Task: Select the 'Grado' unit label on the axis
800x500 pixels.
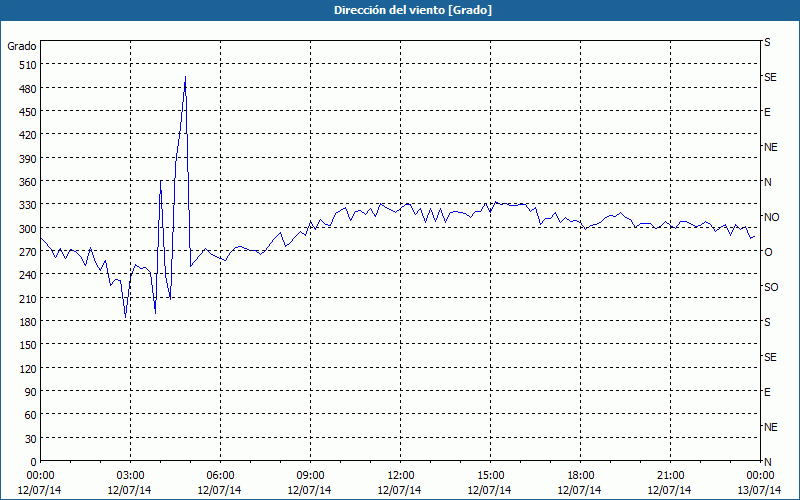Action: 22,46
